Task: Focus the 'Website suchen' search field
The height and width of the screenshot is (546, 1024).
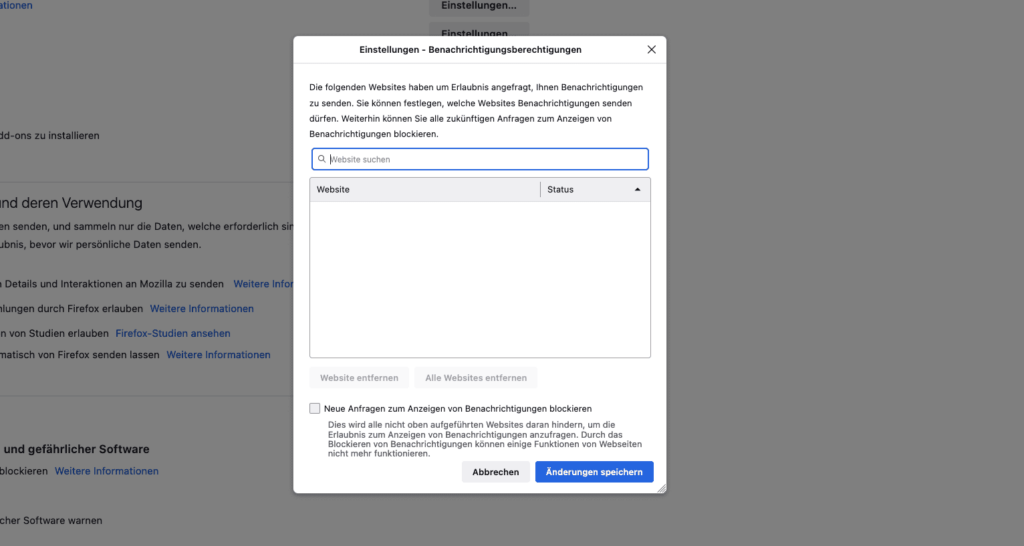Action: click(x=480, y=159)
